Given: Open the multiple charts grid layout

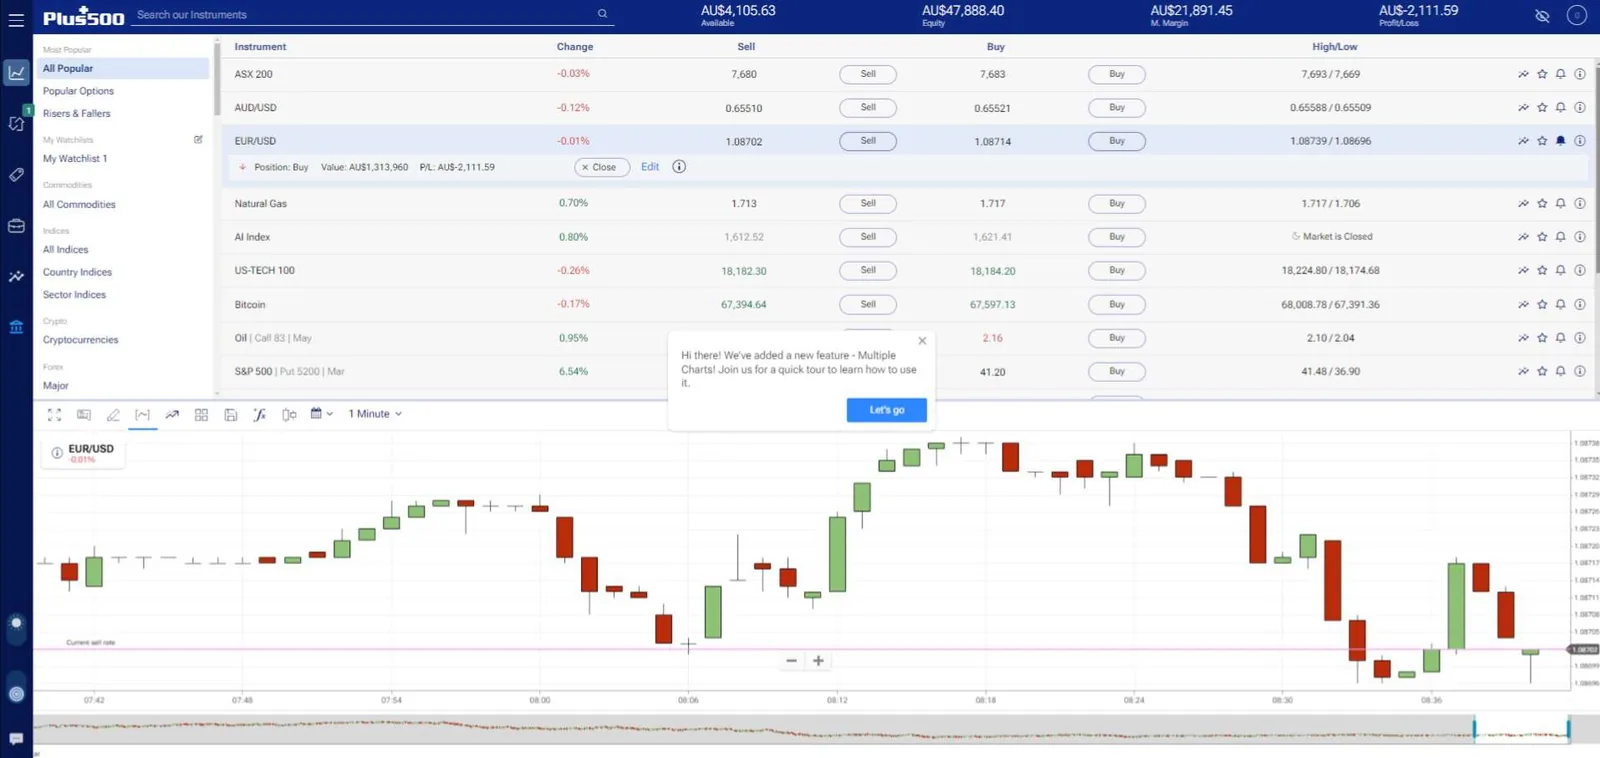Looking at the screenshot, I should pos(201,414).
